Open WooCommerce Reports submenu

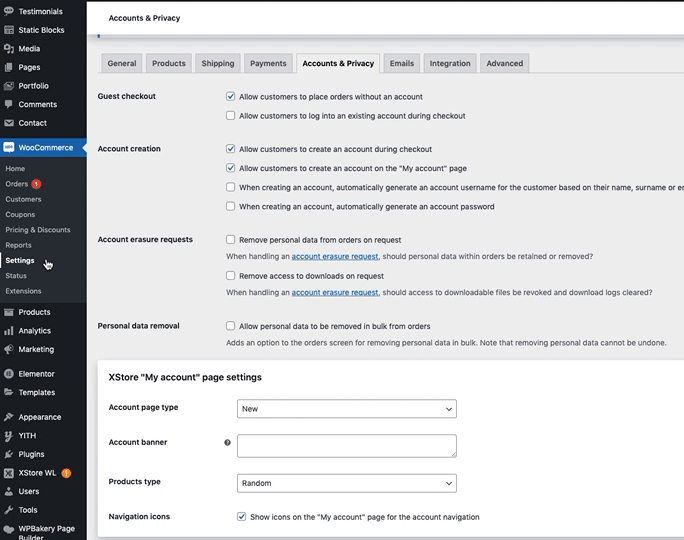pos(18,245)
